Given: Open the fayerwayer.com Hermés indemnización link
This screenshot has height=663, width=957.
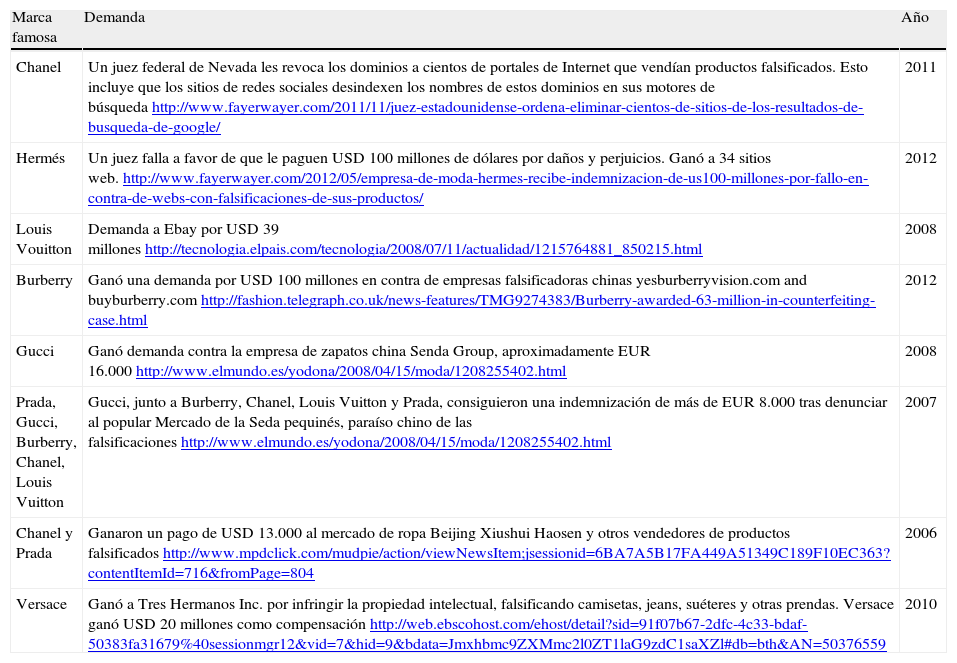Looking at the screenshot, I should click(495, 179).
